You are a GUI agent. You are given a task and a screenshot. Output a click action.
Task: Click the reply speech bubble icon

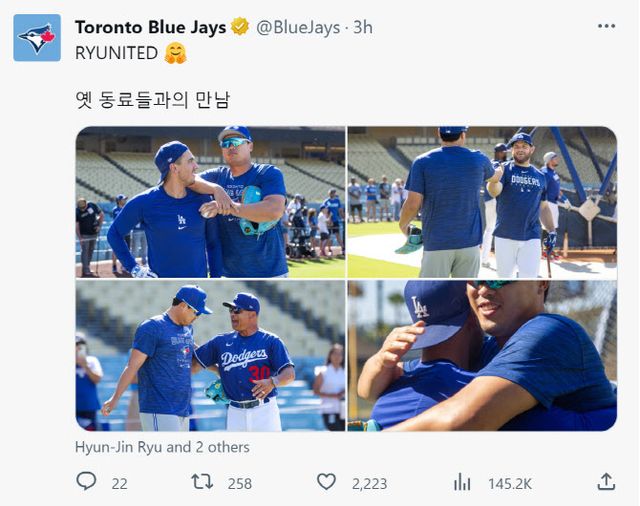[x=87, y=482]
